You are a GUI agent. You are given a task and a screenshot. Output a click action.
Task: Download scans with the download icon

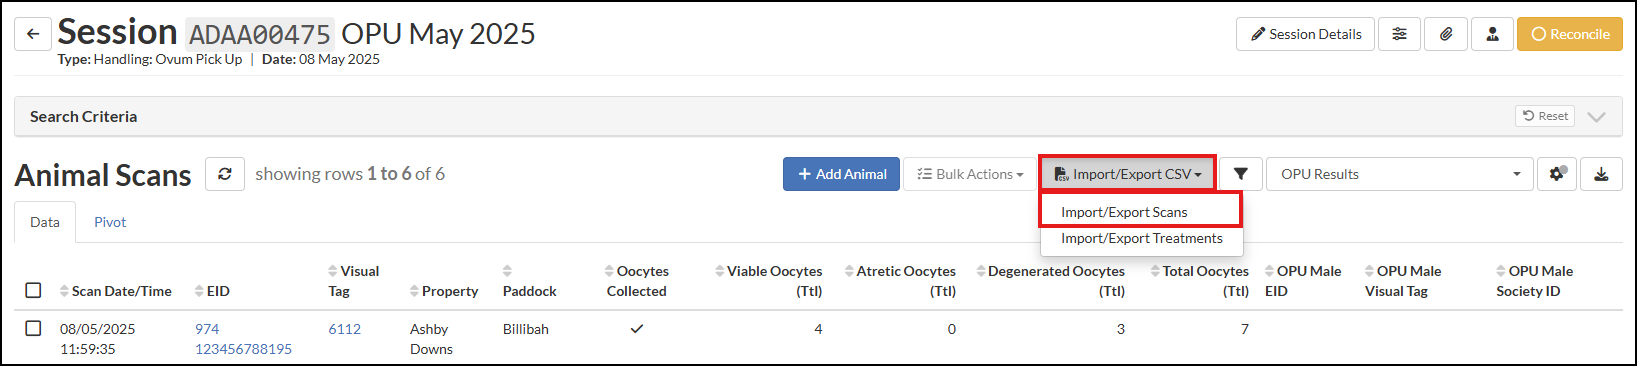pos(1601,174)
